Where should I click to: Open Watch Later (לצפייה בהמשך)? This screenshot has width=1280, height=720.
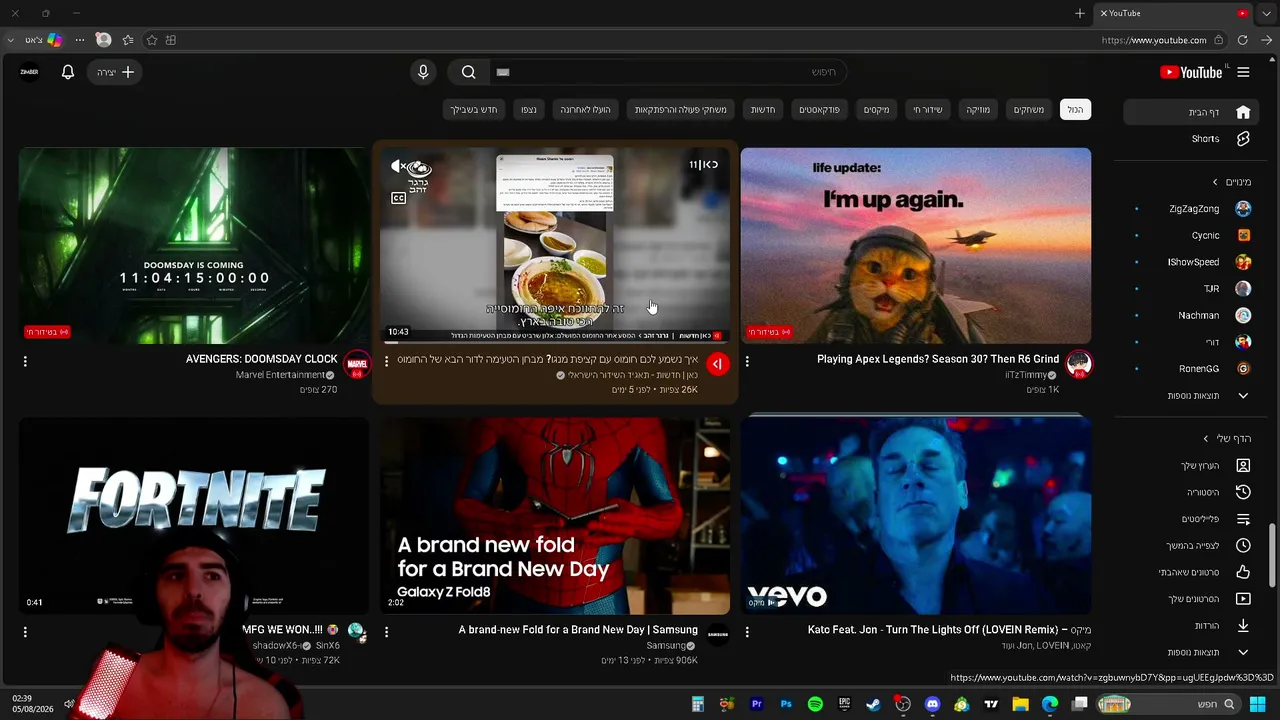click(x=1193, y=545)
